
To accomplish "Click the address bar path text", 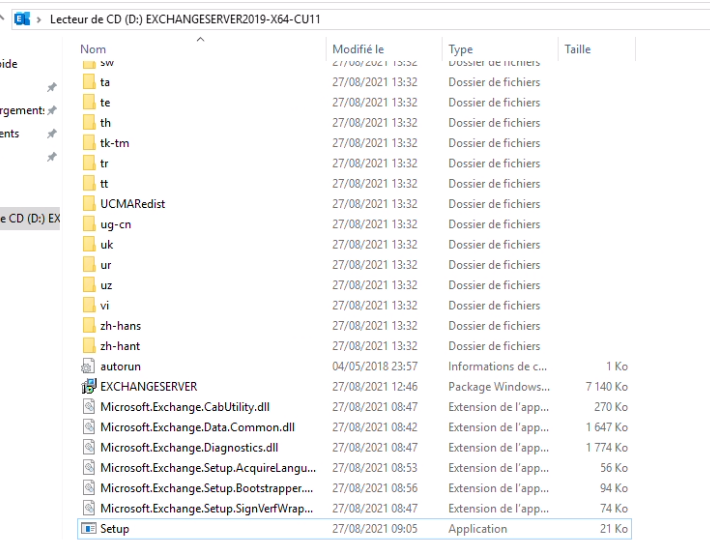I will tap(185, 19).
